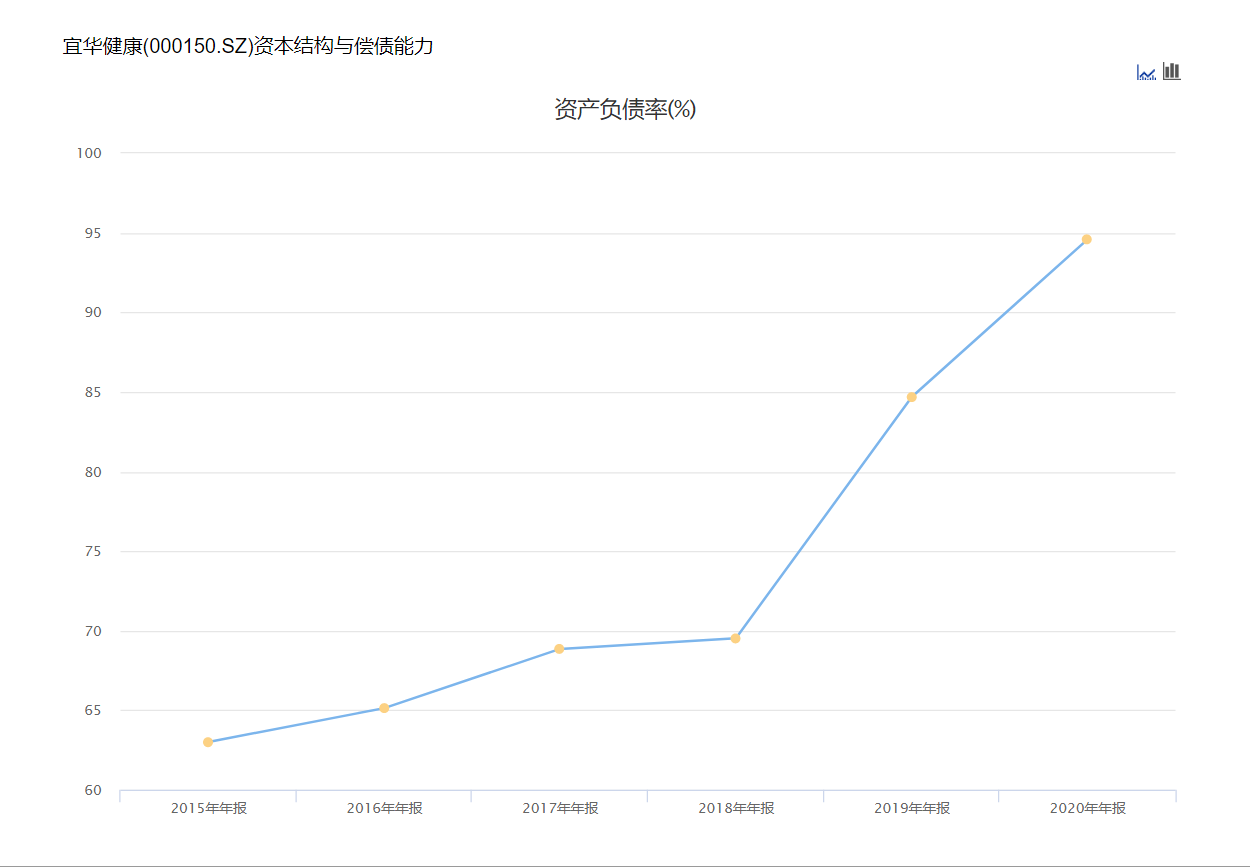Switch chart to bar view icon

pyautogui.click(x=1172, y=72)
